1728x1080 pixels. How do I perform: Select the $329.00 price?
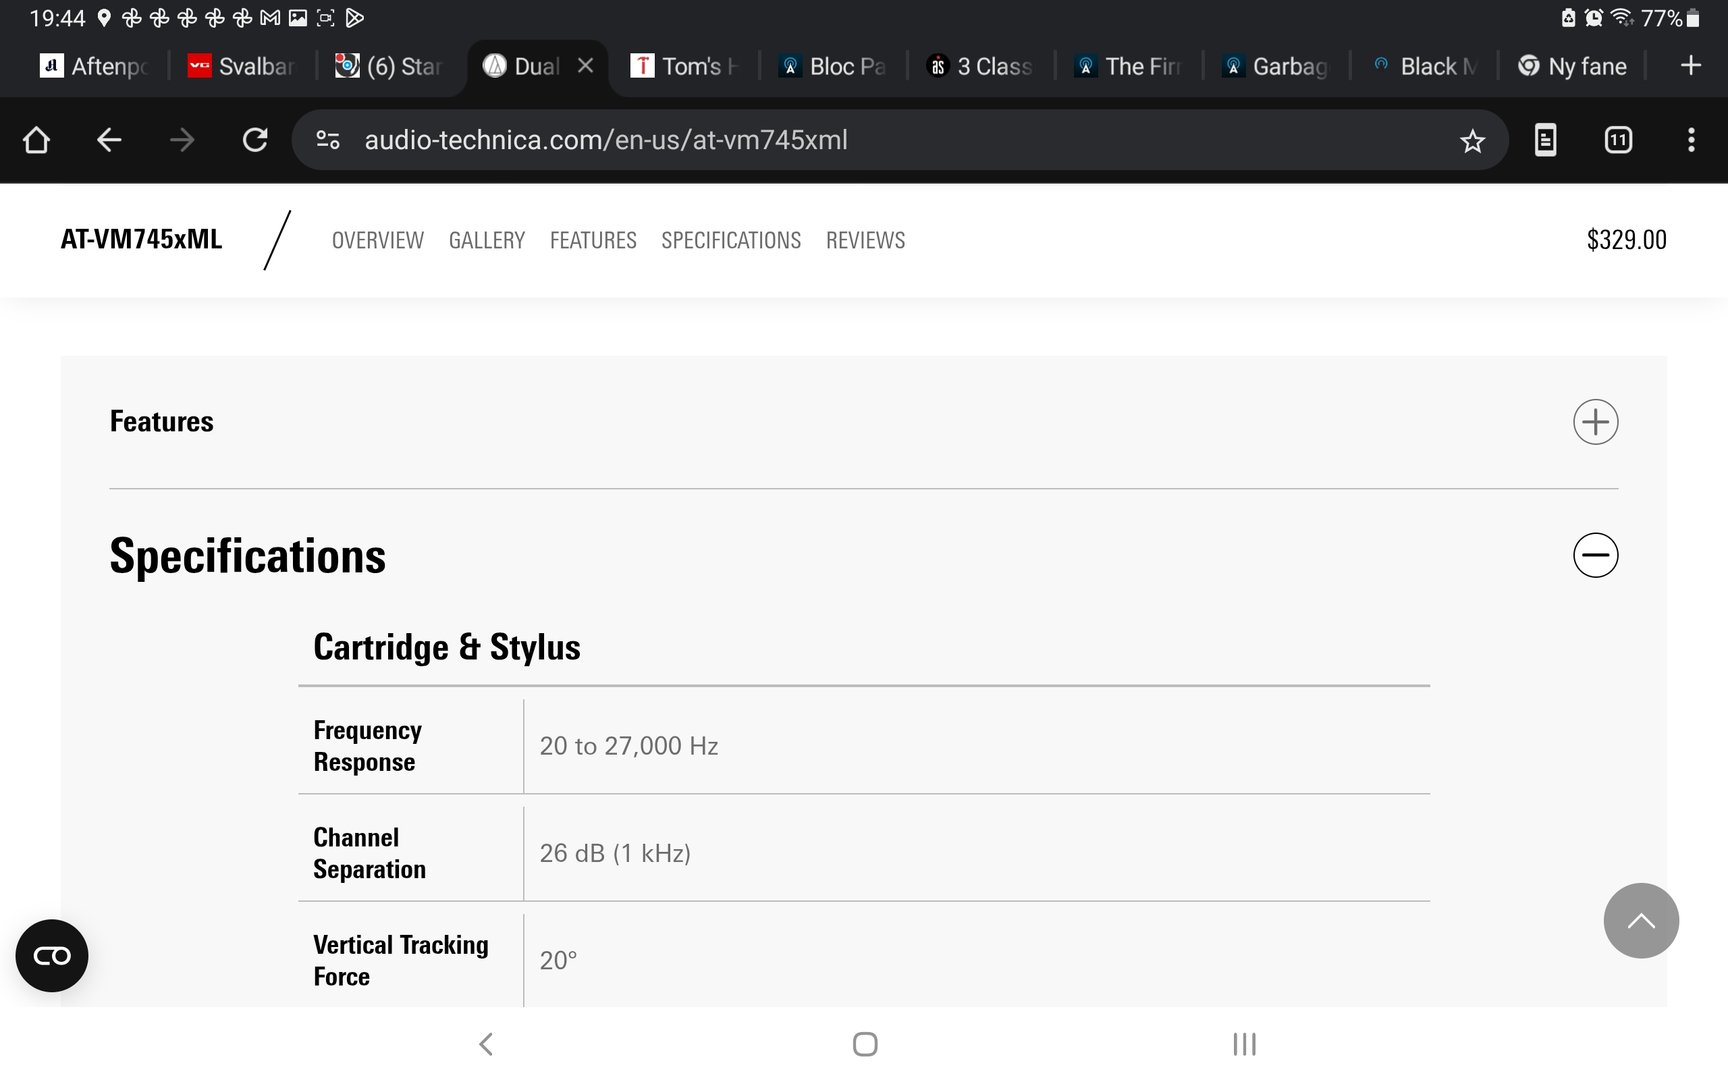(x=1626, y=240)
